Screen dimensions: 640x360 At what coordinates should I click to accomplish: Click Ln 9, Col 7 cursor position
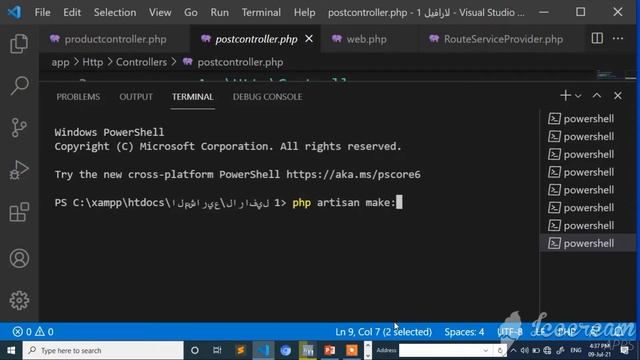383,332
